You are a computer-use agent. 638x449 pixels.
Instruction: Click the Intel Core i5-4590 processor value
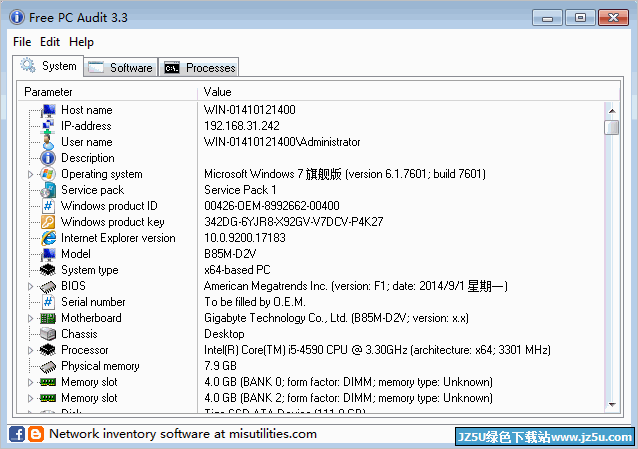tap(377, 350)
